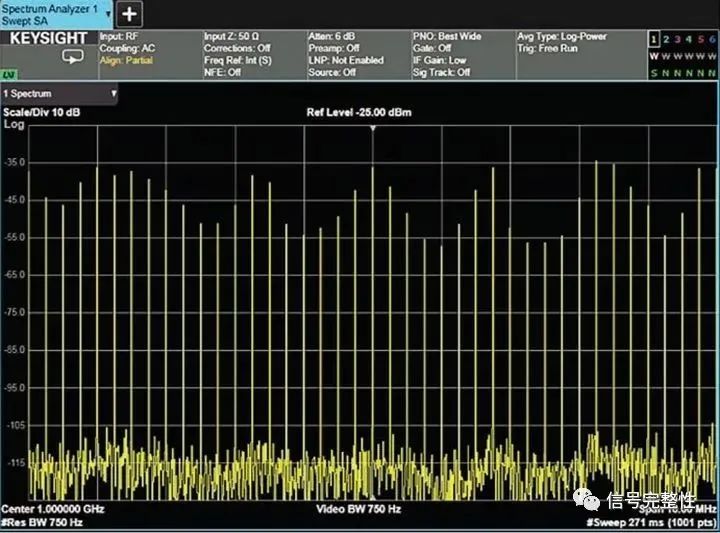Select trace number 6 in trace panel
Image resolution: width=720 pixels, height=533 pixels.
[711, 37]
